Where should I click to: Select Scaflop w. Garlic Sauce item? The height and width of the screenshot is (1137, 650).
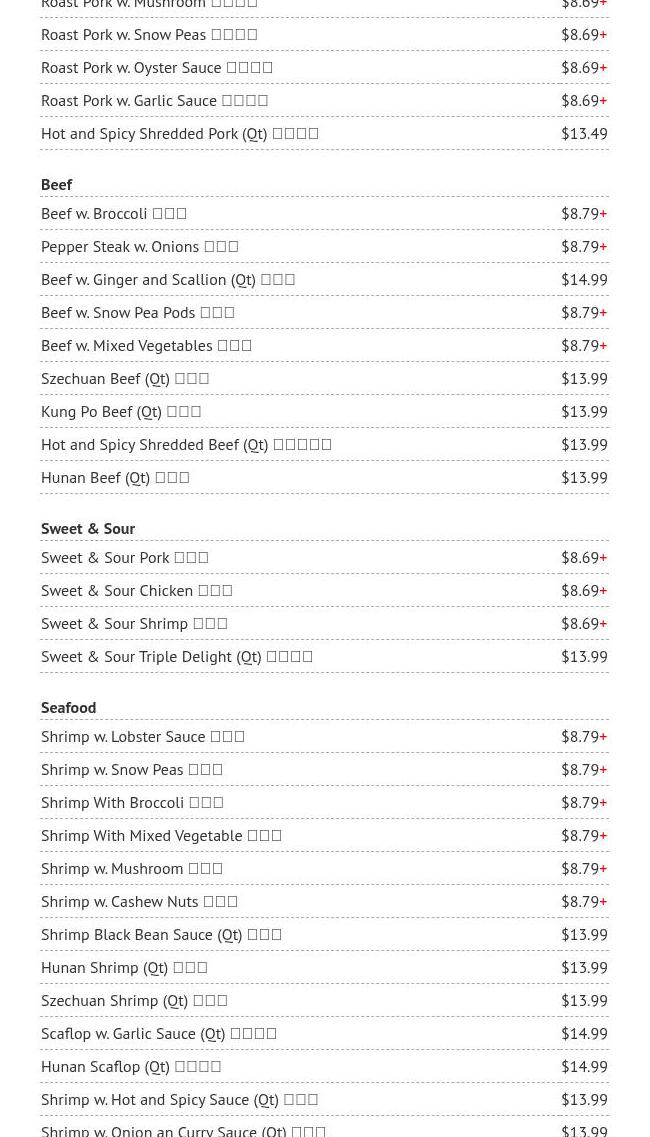(x=159, y=1033)
